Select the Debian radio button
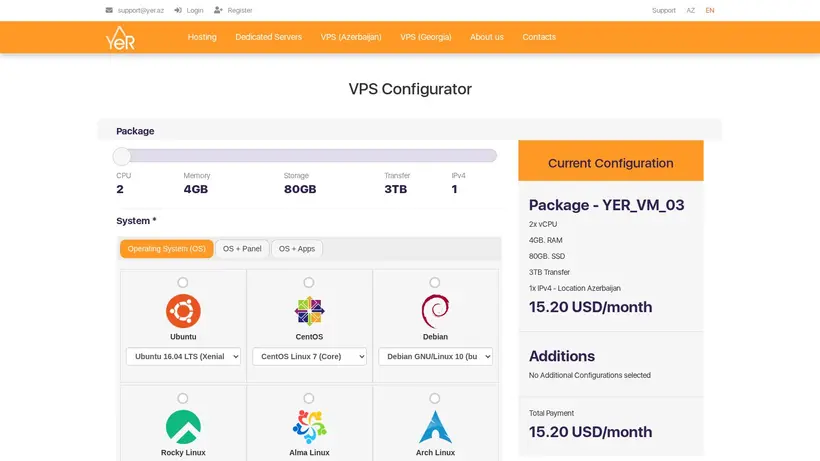This screenshot has height=461, width=820. (x=435, y=283)
